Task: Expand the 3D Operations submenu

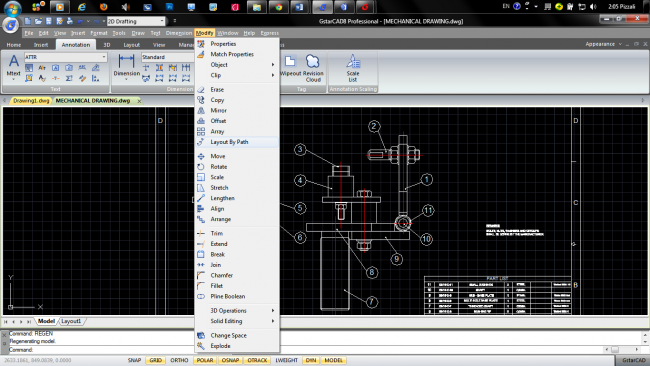Action: pyautogui.click(x=237, y=310)
